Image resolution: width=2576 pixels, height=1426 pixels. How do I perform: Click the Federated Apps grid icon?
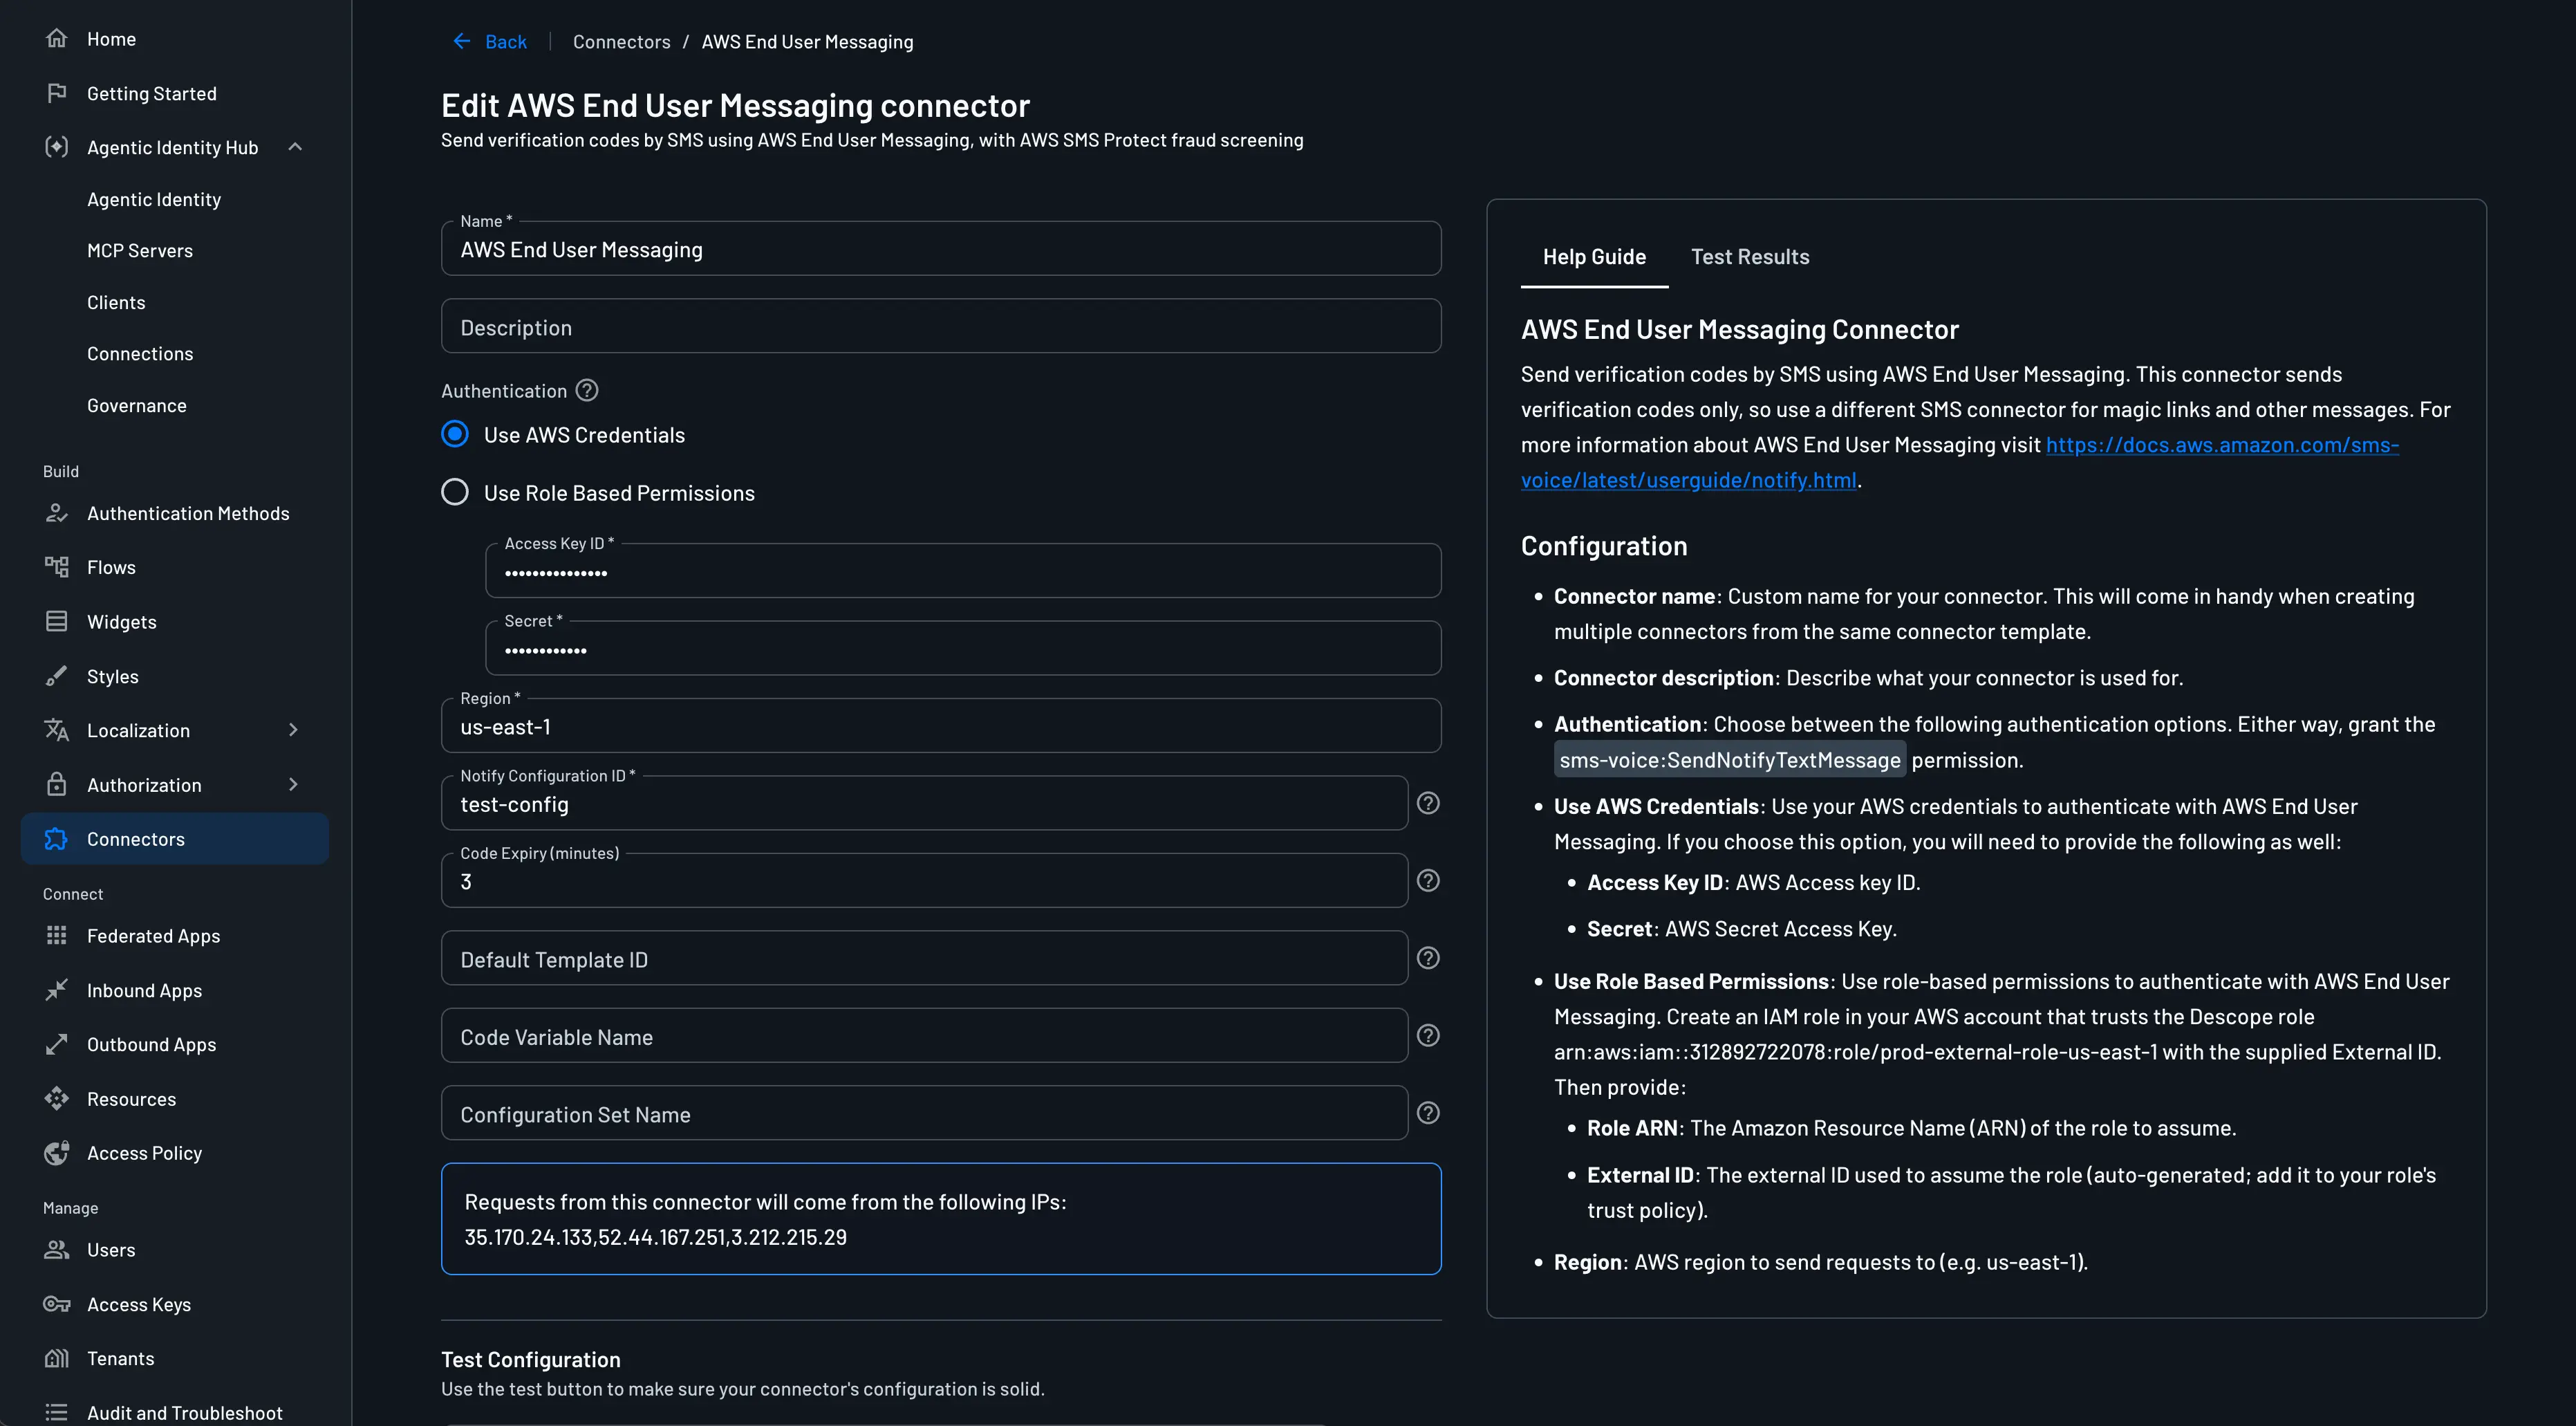(57, 935)
